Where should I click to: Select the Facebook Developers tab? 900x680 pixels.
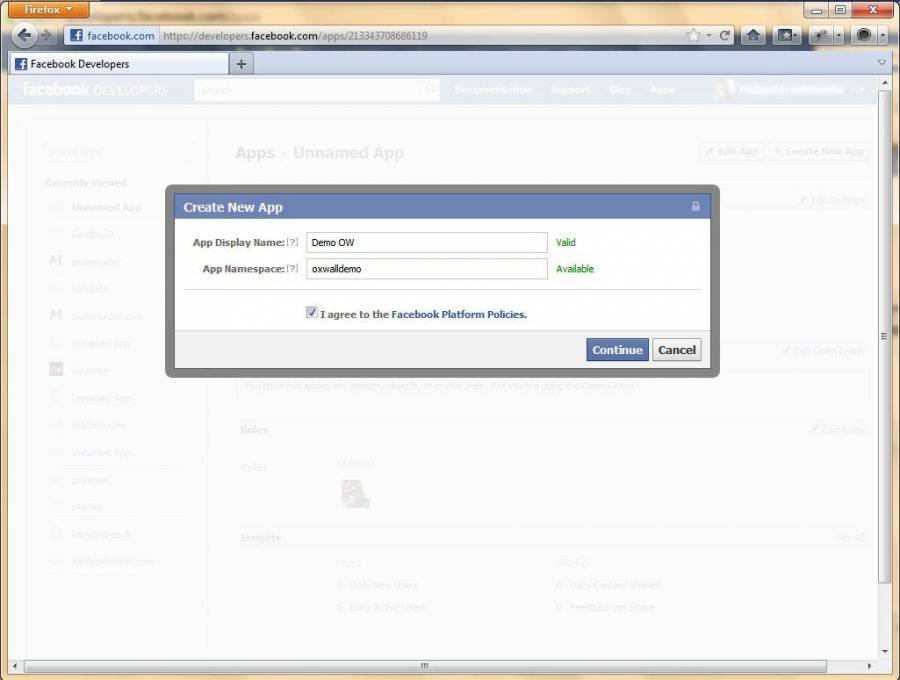(119, 64)
